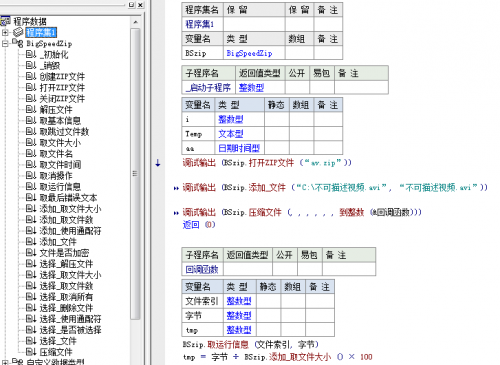Image resolution: width=500 pixels, height=365 pixels.
Task: Collapse the BigSpeedZip tree node
Action: pyautogui.click(x=5, y=44)
